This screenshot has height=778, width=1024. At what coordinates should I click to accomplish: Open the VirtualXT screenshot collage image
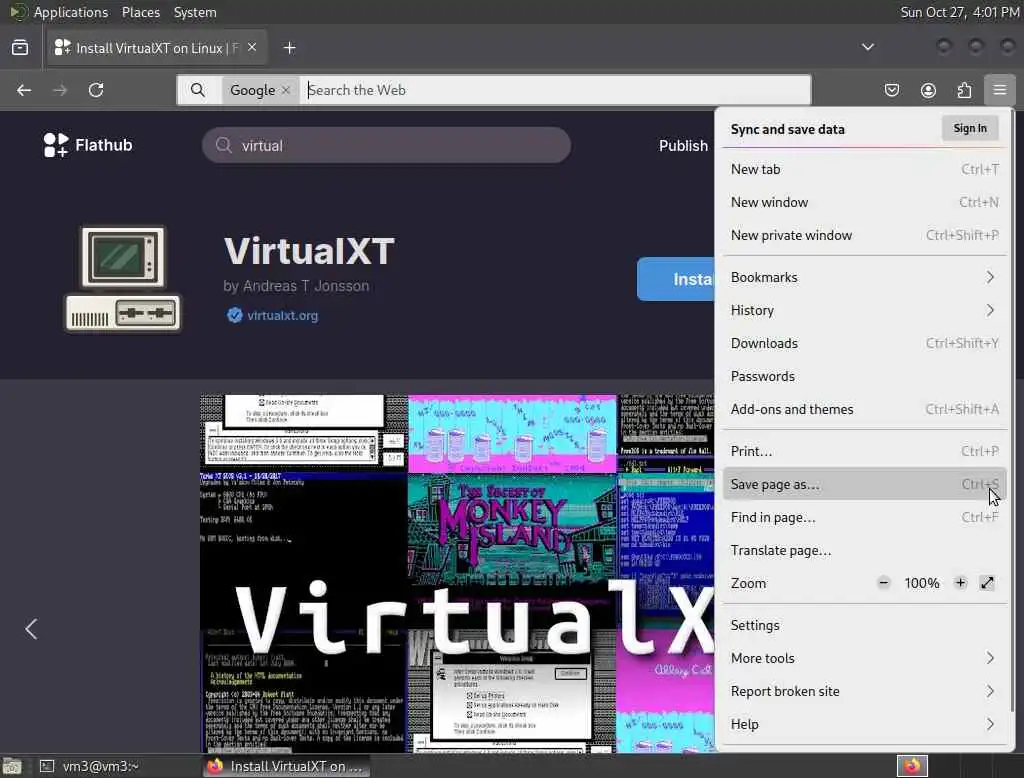tap(457, 574)
